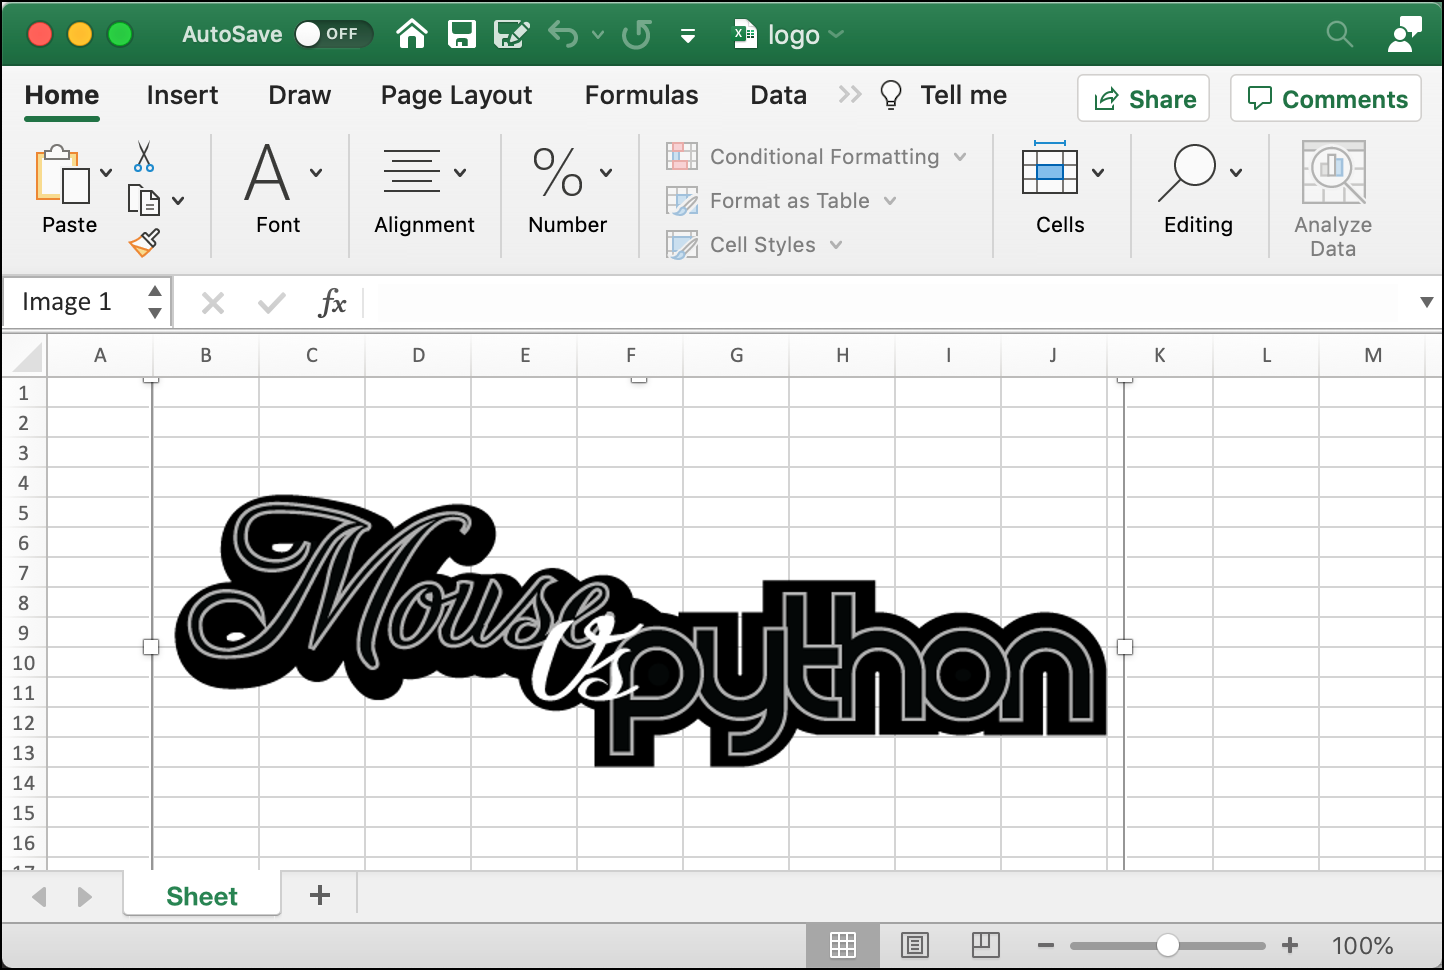Switch to Normal view icon
The width and height of the screenshot is (1444, 970).
coord(843,945)
